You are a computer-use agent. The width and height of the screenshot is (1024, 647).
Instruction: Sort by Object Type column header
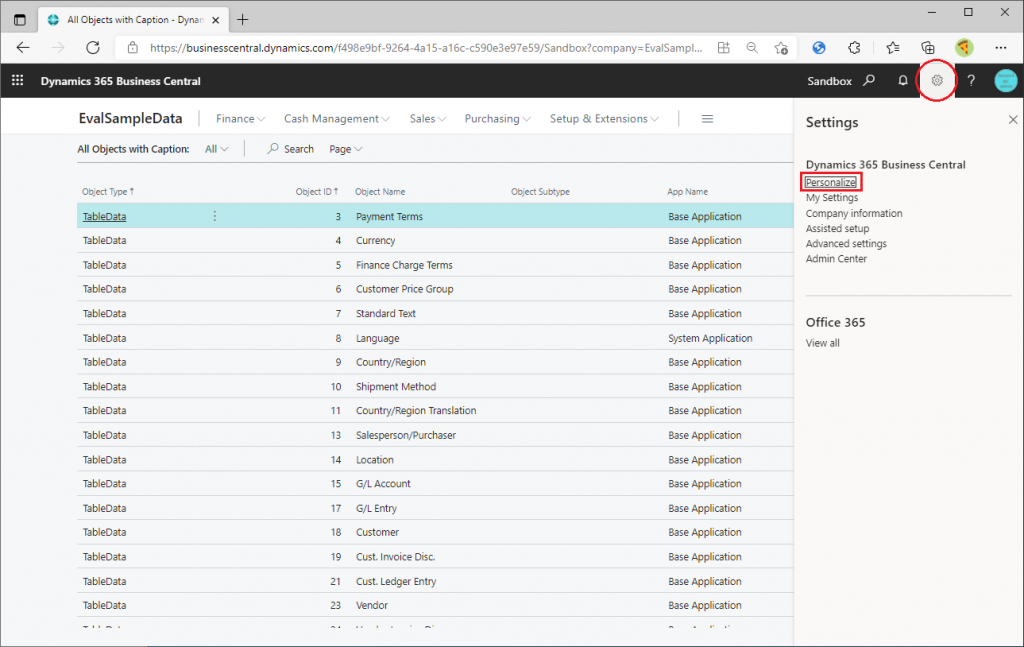(108, 191)
